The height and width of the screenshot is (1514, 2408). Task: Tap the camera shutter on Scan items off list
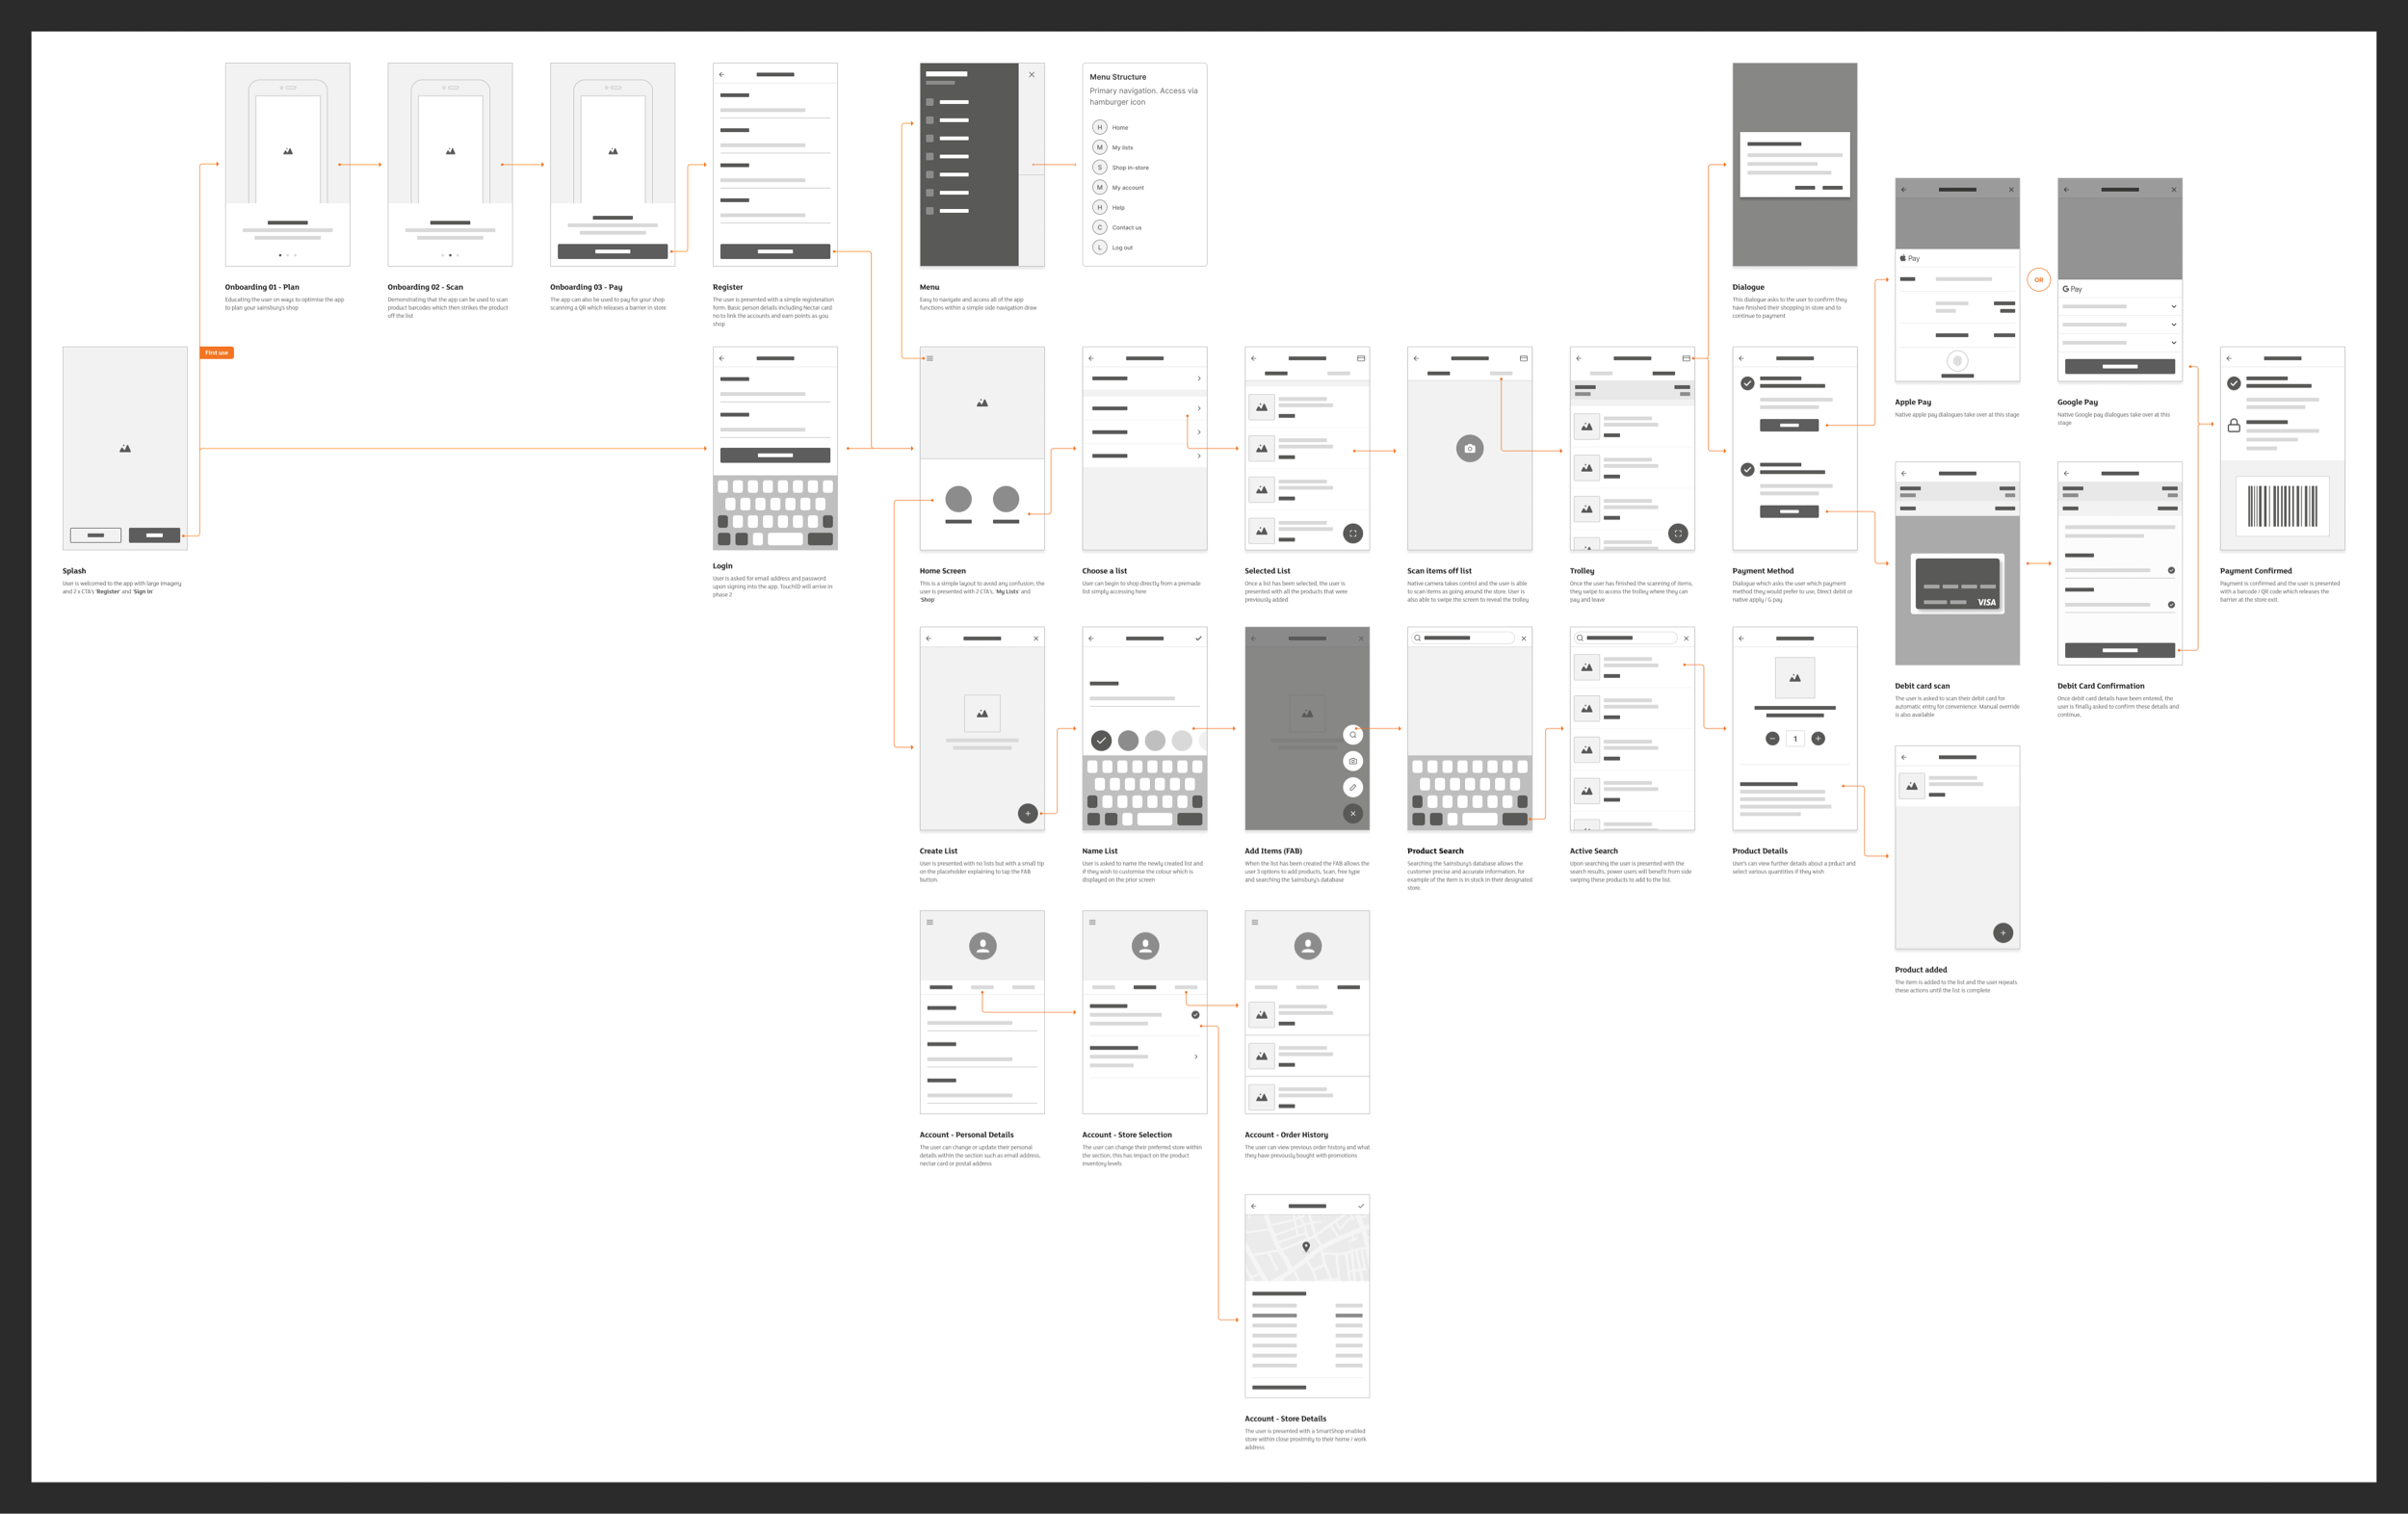coord(1468,449)
